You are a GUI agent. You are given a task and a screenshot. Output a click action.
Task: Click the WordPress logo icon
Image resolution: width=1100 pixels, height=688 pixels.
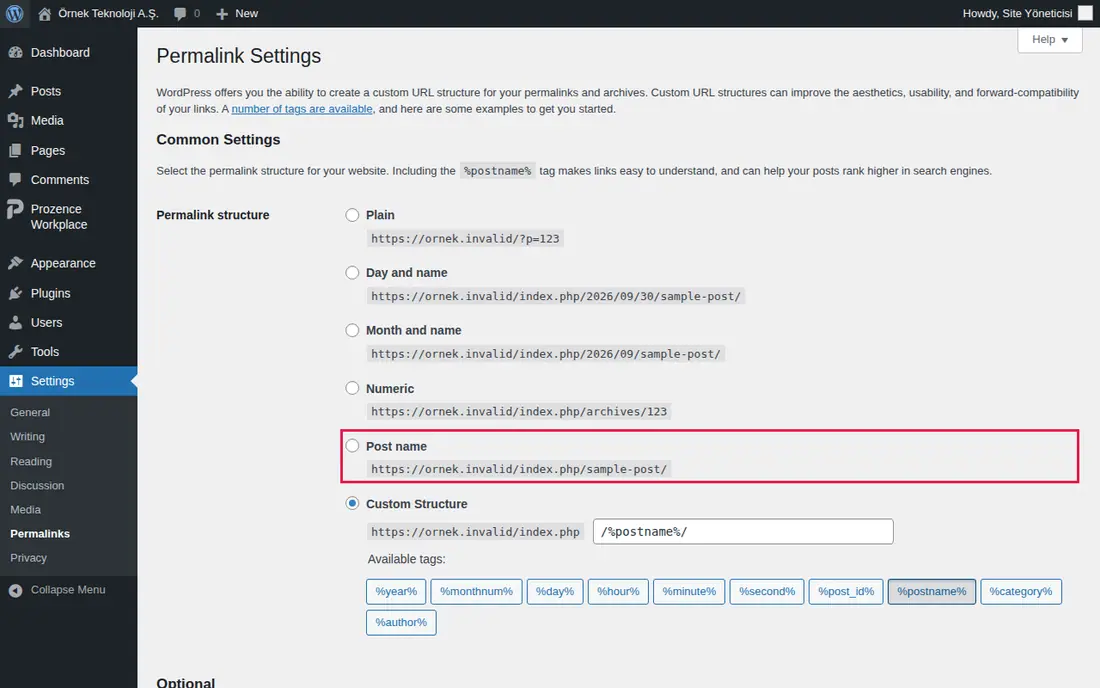[15, 13]
